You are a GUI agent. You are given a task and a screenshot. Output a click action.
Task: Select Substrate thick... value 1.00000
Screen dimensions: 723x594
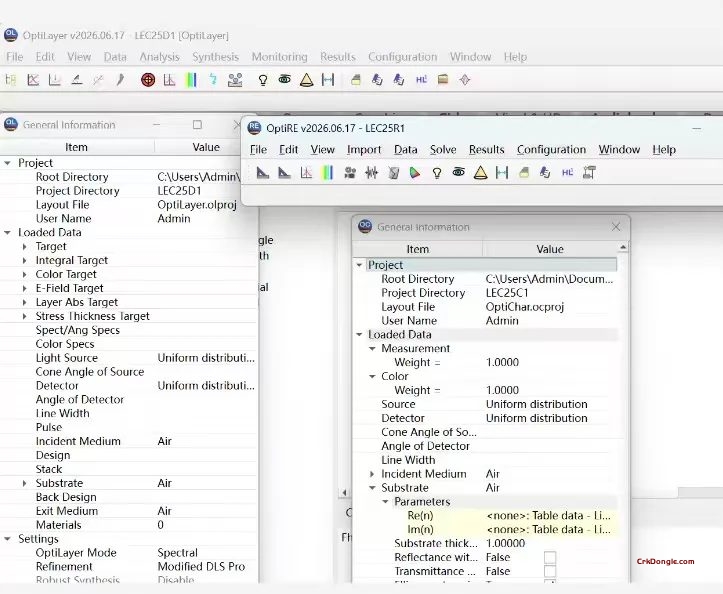pos(505,543)
